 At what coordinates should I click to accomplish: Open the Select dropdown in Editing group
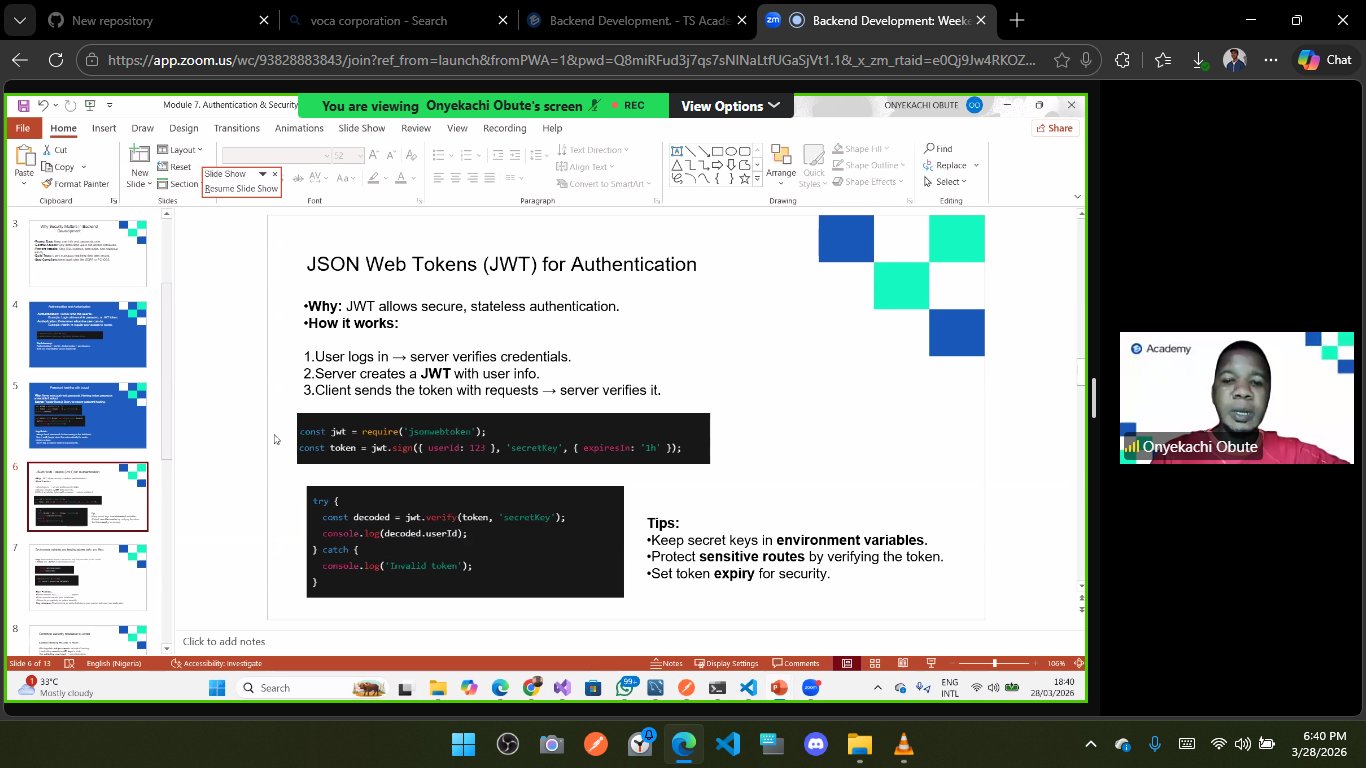tap(950, 182)
